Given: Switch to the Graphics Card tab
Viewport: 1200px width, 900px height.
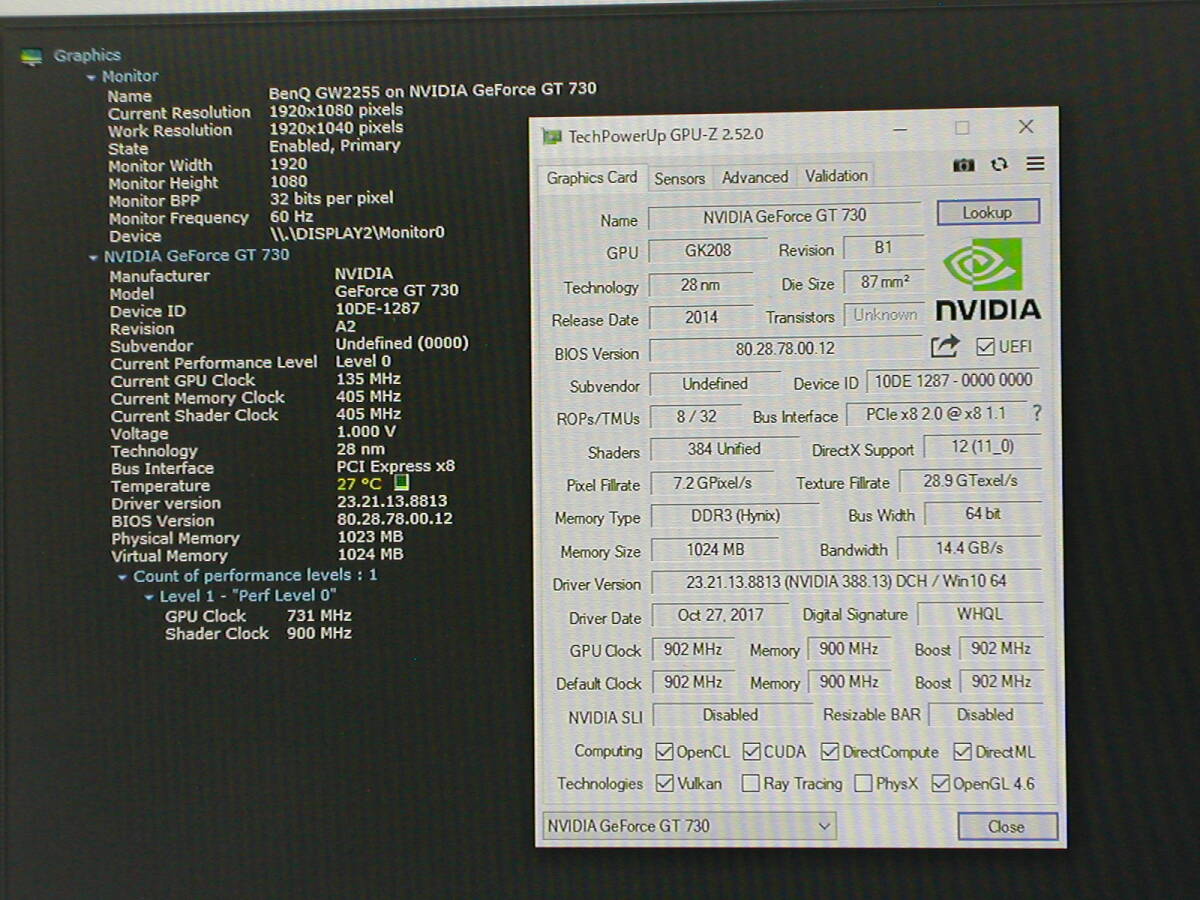Looking at the screenshot, I should [x=592, y=178].
